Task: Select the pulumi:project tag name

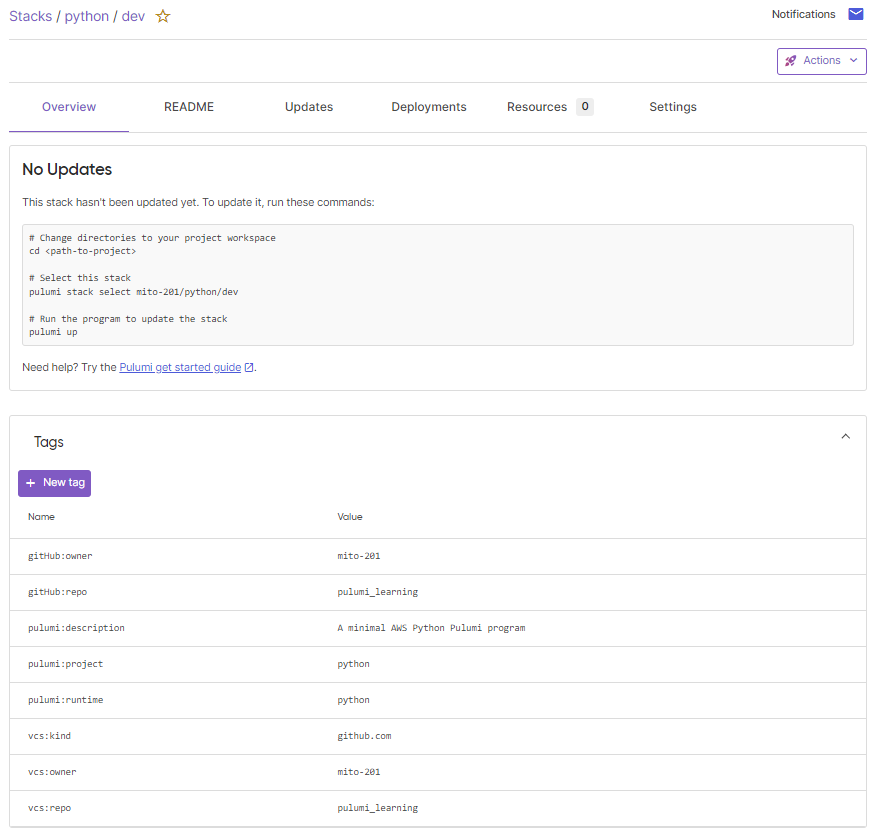Action: (65, 664)
